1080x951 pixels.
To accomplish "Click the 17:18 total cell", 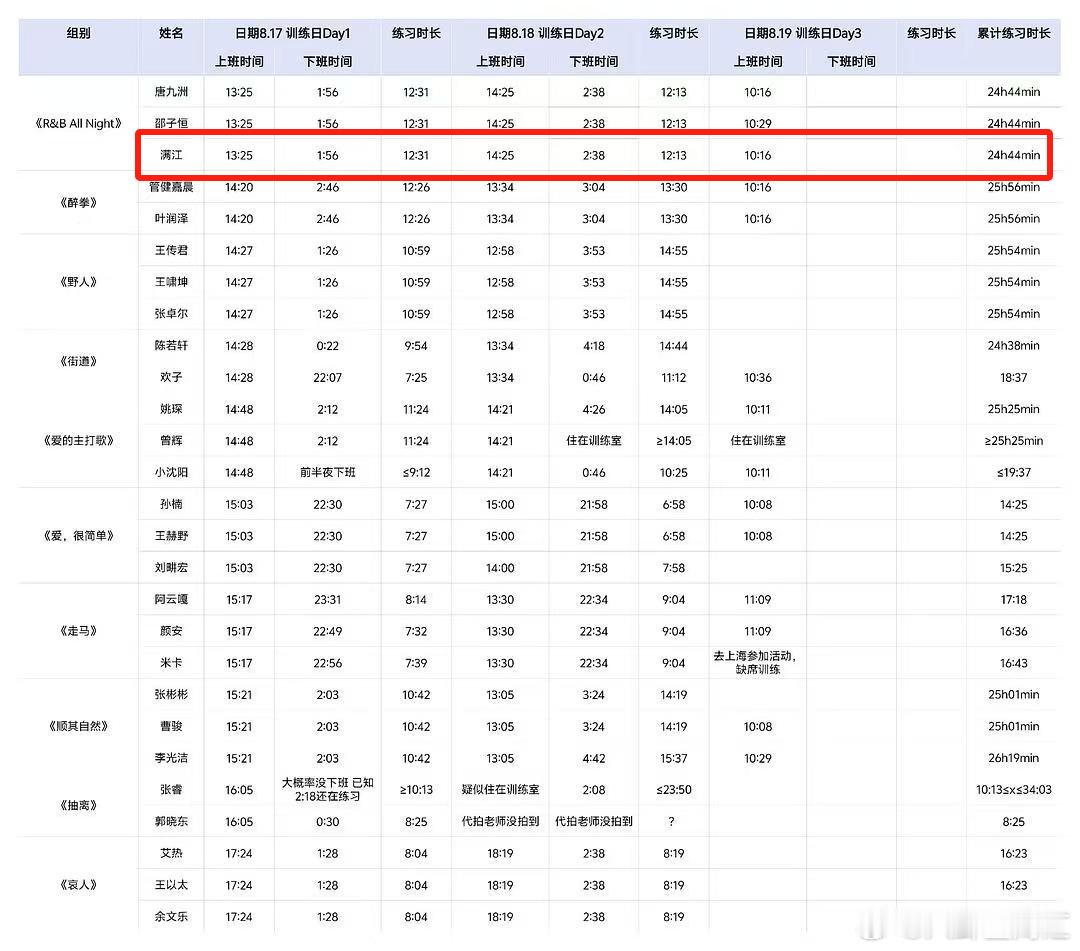I will coord(1013,599).
